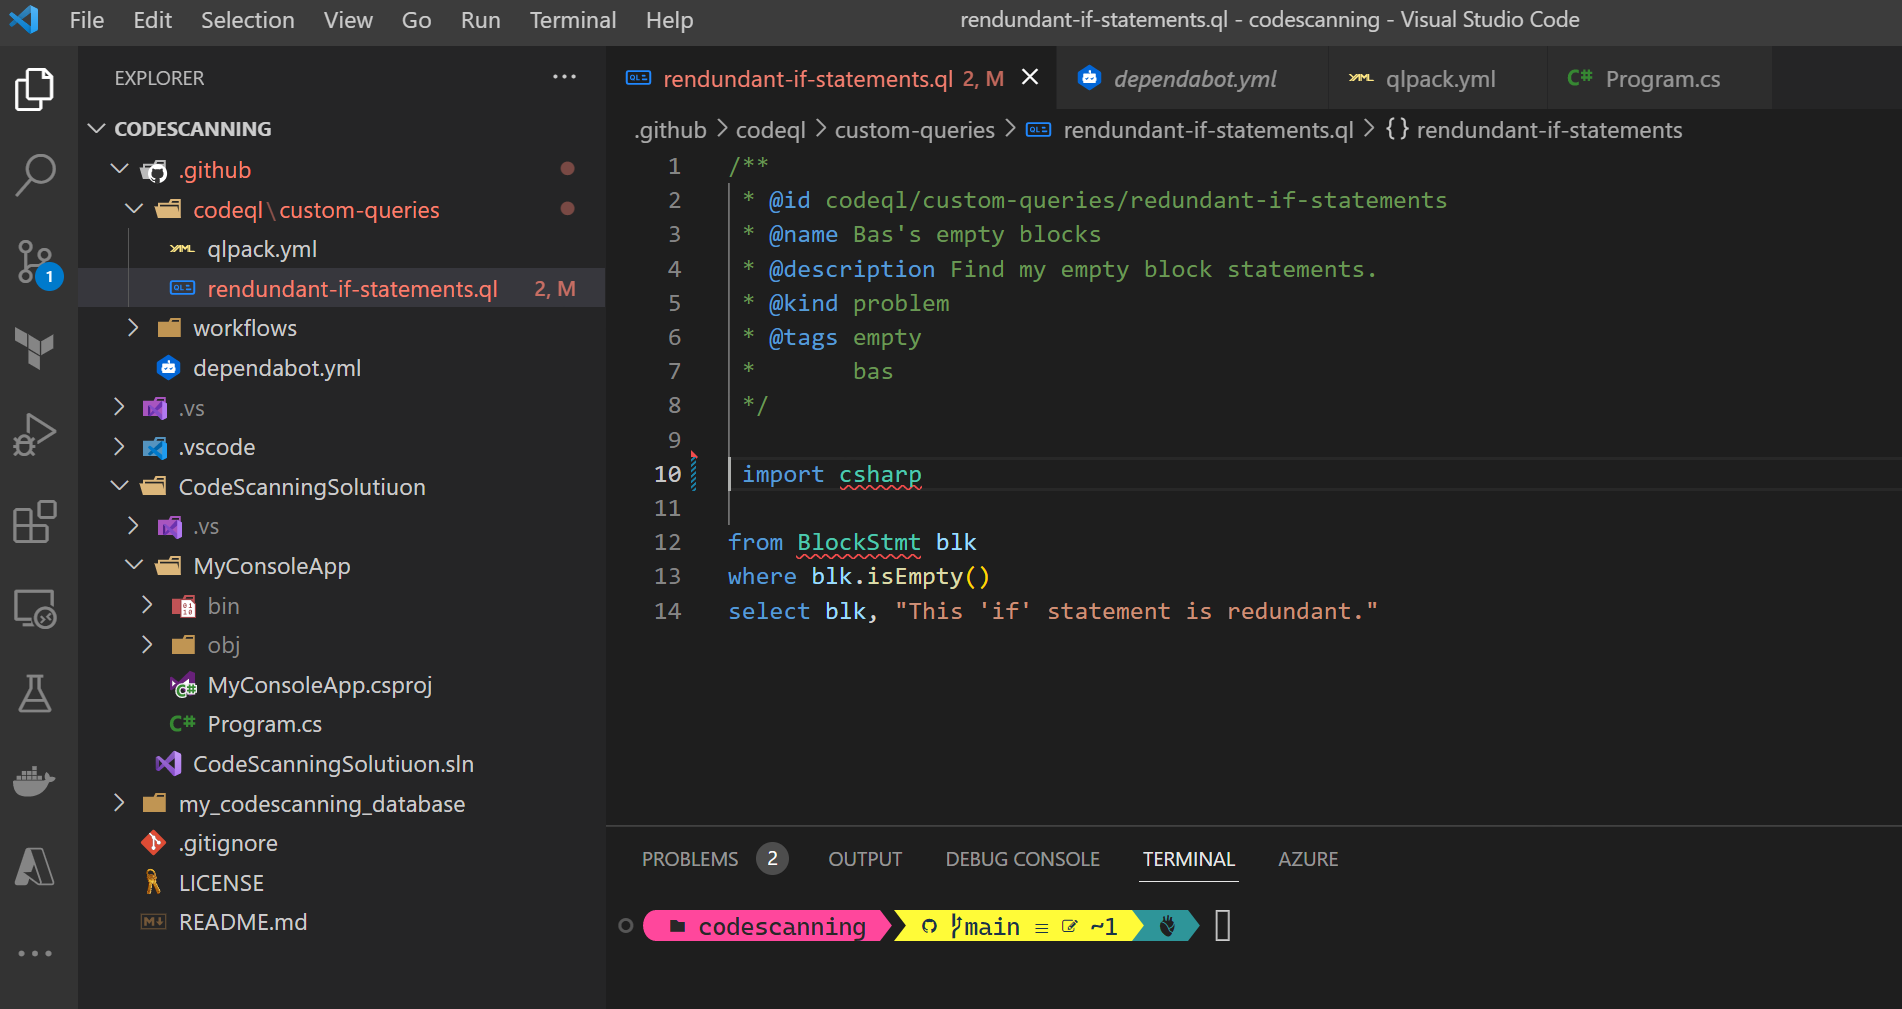Open the Search view icon
This screenshot has width=1902, height=1009.
(x=35, y=175)
